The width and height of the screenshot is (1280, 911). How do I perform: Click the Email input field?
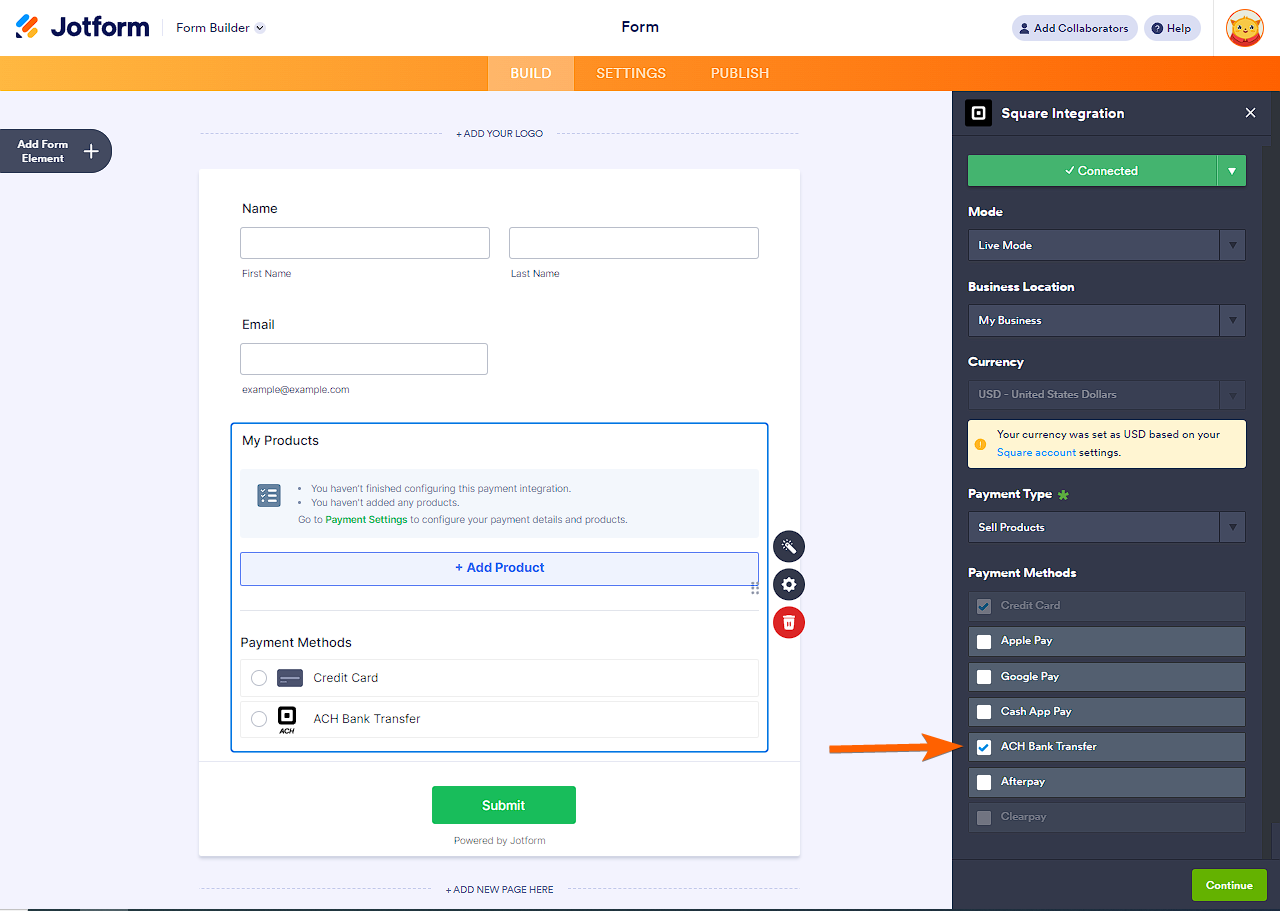point(364,359)
